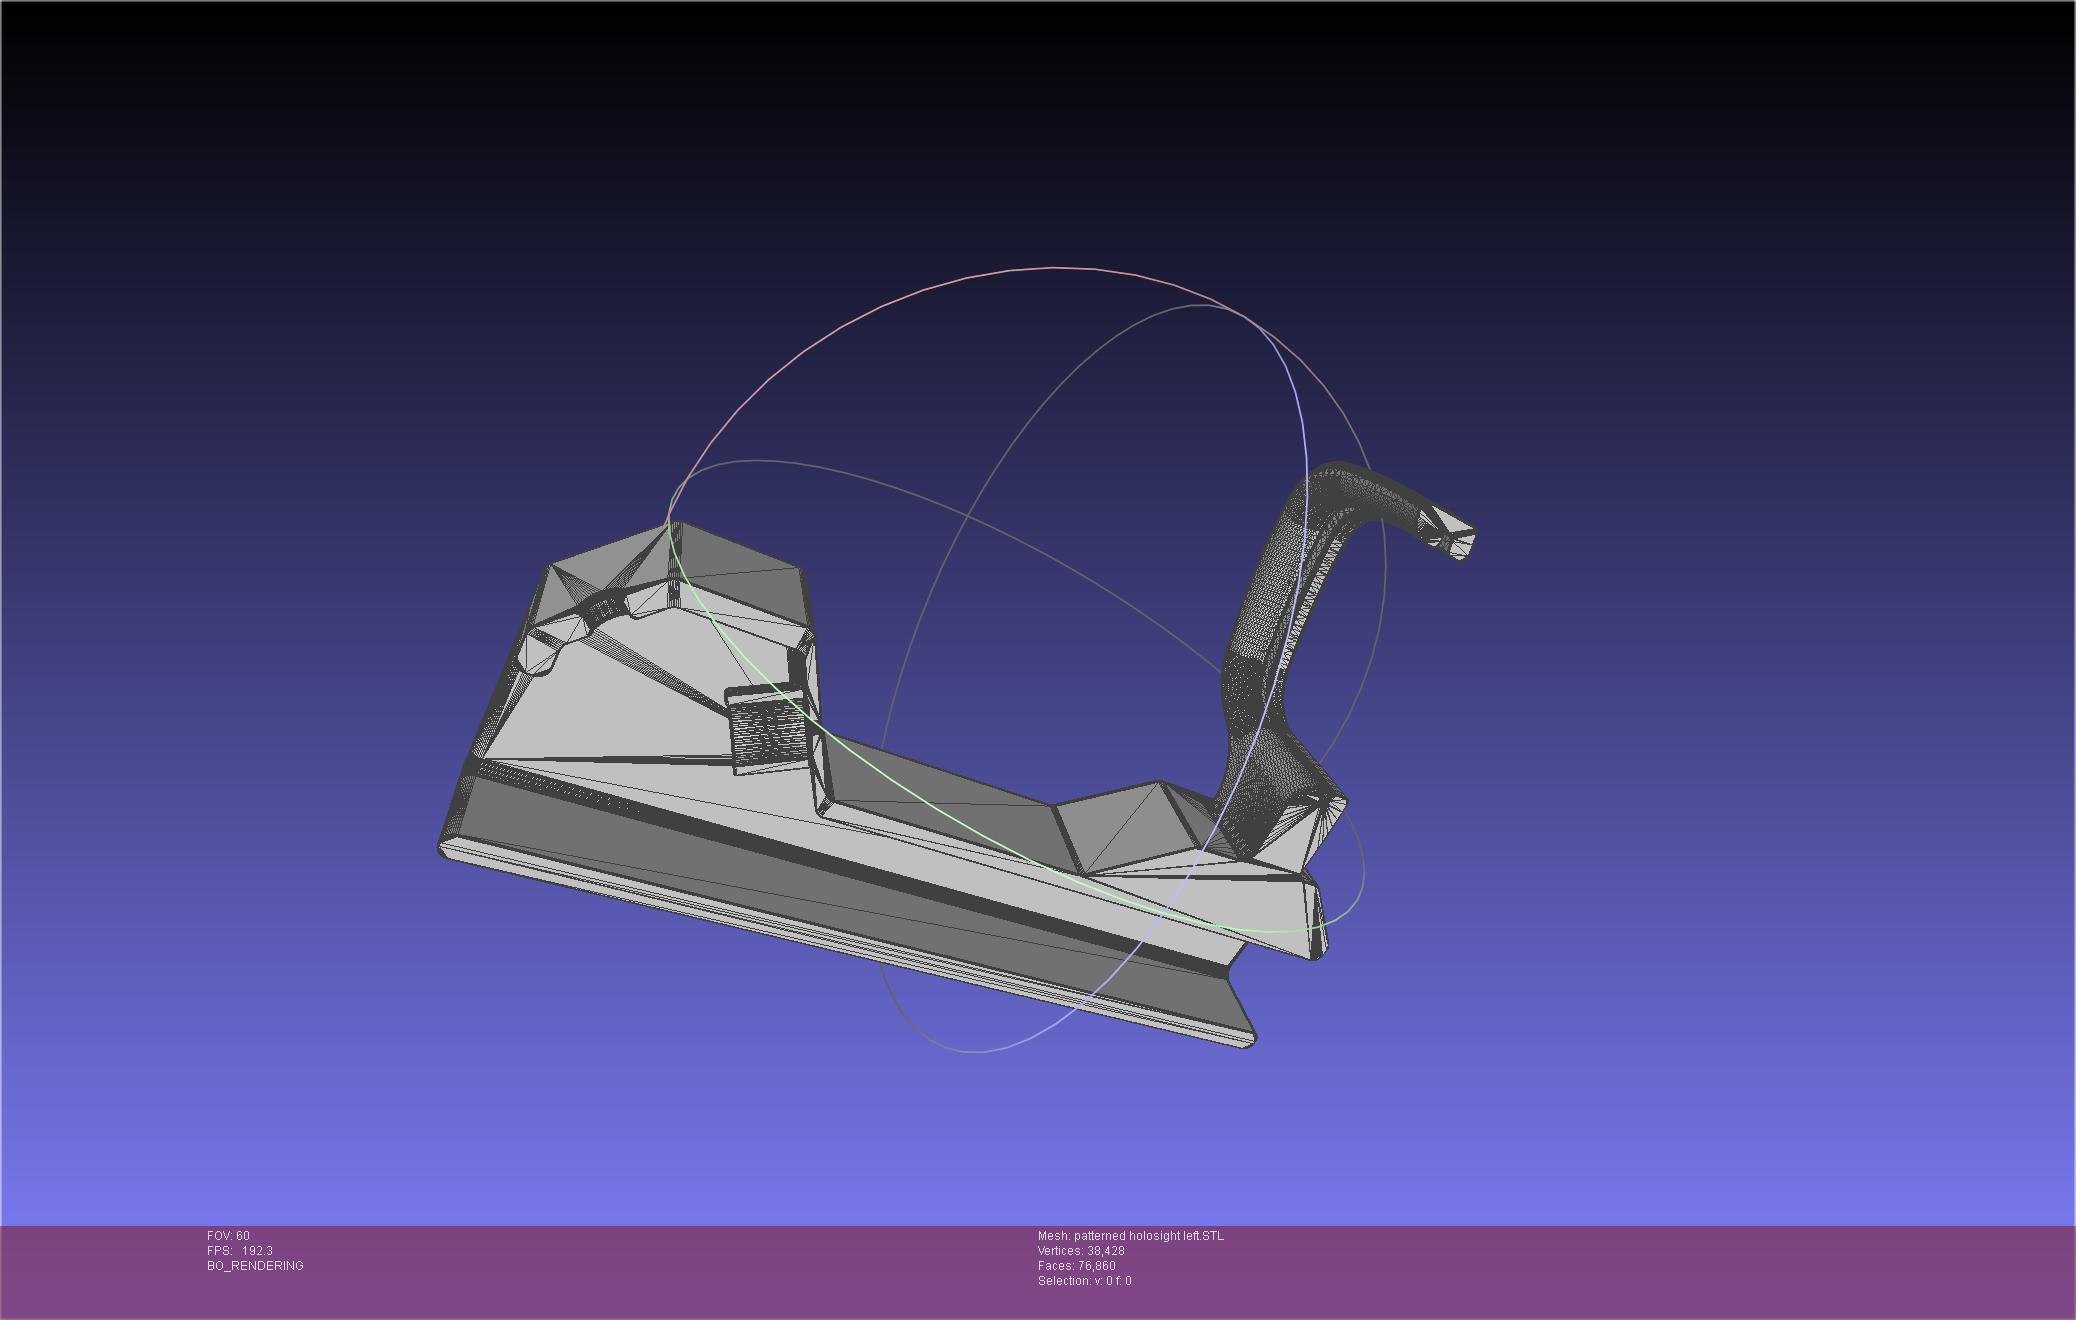Click the FPS counter text

tap(239, 1251)
